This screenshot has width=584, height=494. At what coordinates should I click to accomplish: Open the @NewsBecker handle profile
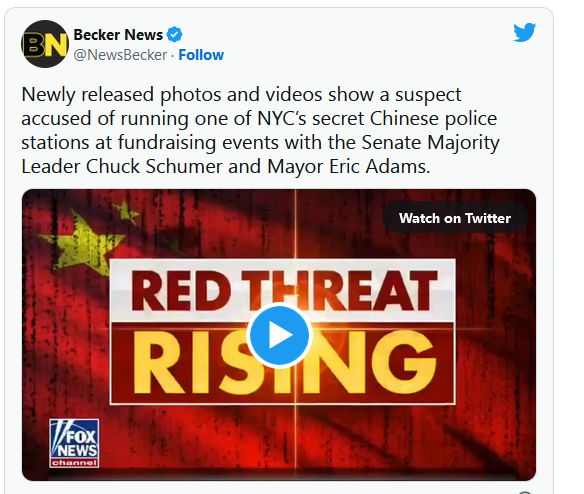[x=120, y=55]
